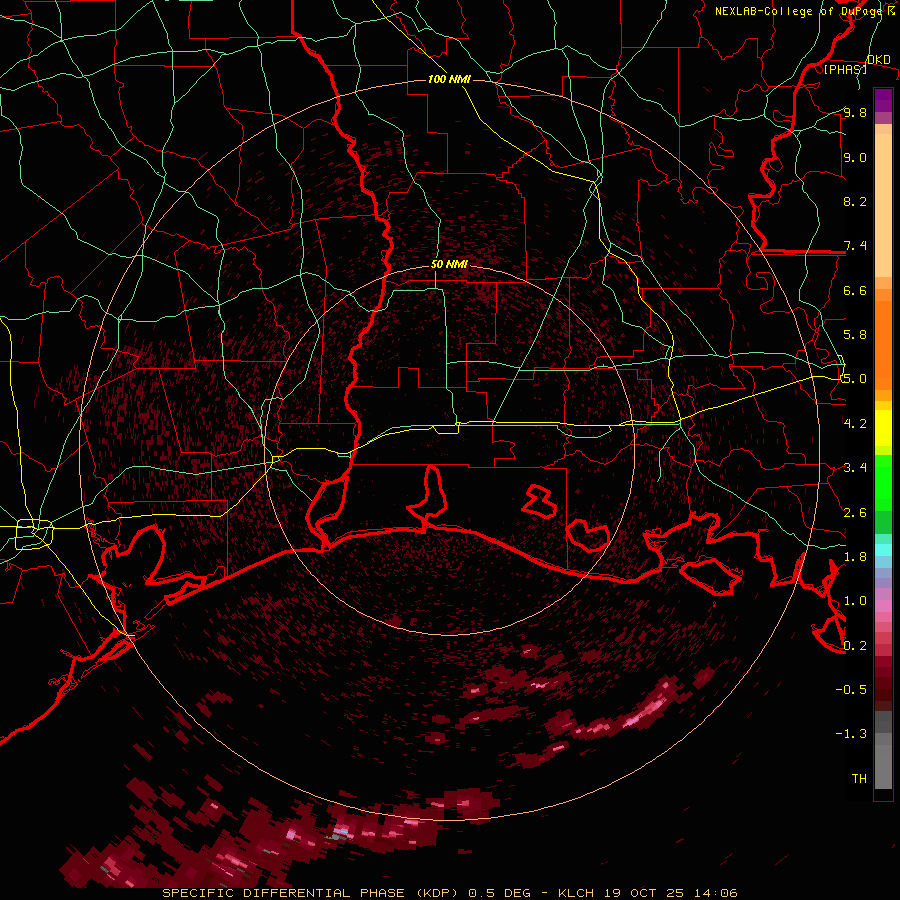Click the 3.4 value on the scale
900x900 pixels.
coord(855,468)
